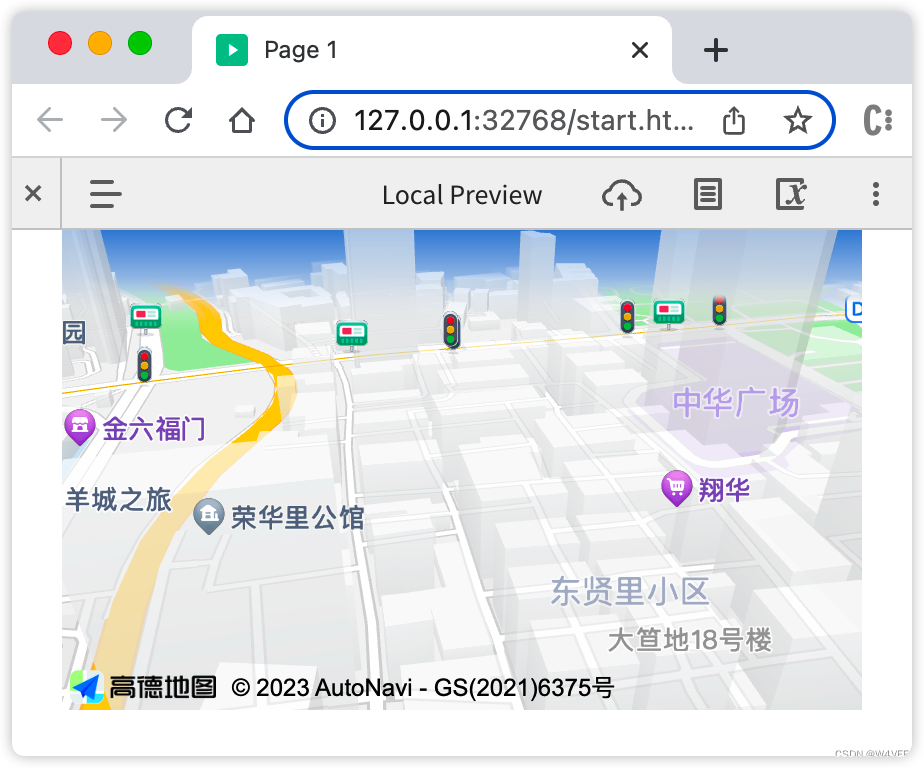Click the cloud upload icon
The height and width of the screenshot is (768, 924).
621,194
